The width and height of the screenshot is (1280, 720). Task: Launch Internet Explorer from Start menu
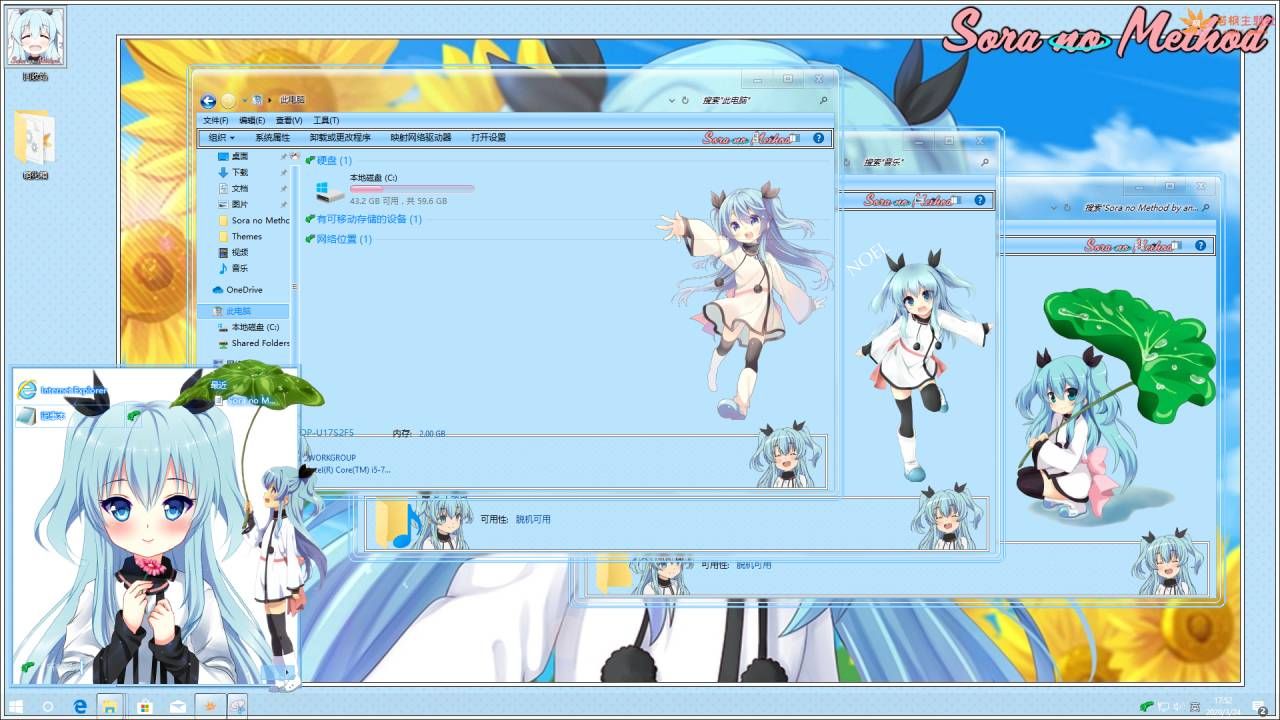click(62, 390)
